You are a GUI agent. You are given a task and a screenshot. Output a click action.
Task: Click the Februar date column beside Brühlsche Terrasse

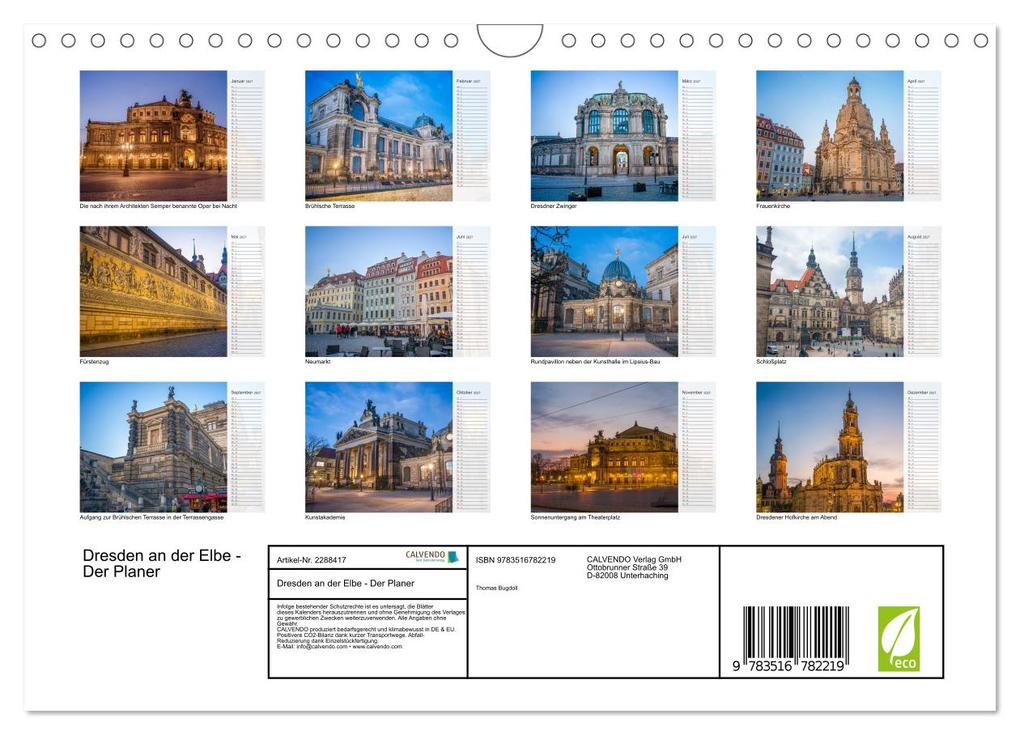472,135
